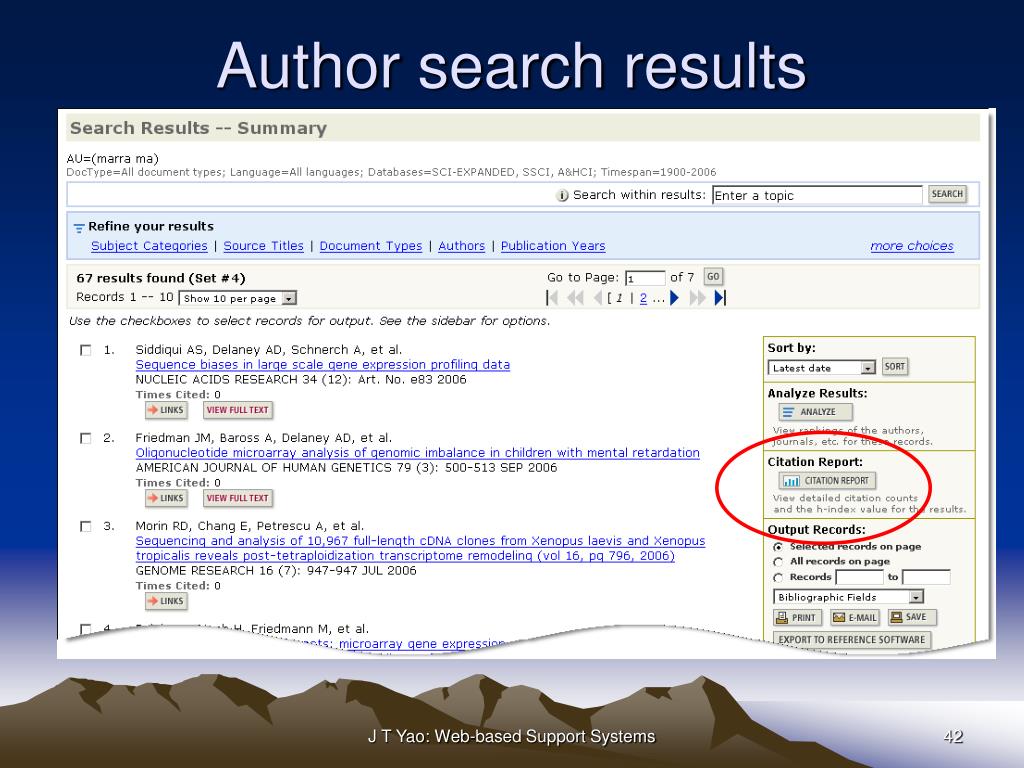Open the CITATION REPORT button
The image size is (1024, 768).
[x=827, y=481]
